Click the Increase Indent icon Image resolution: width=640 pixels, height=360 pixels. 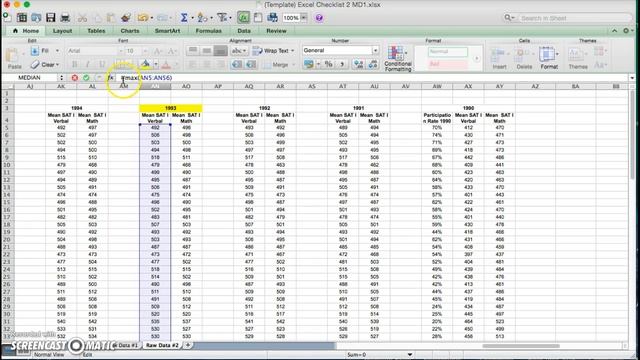coord(251,64)
